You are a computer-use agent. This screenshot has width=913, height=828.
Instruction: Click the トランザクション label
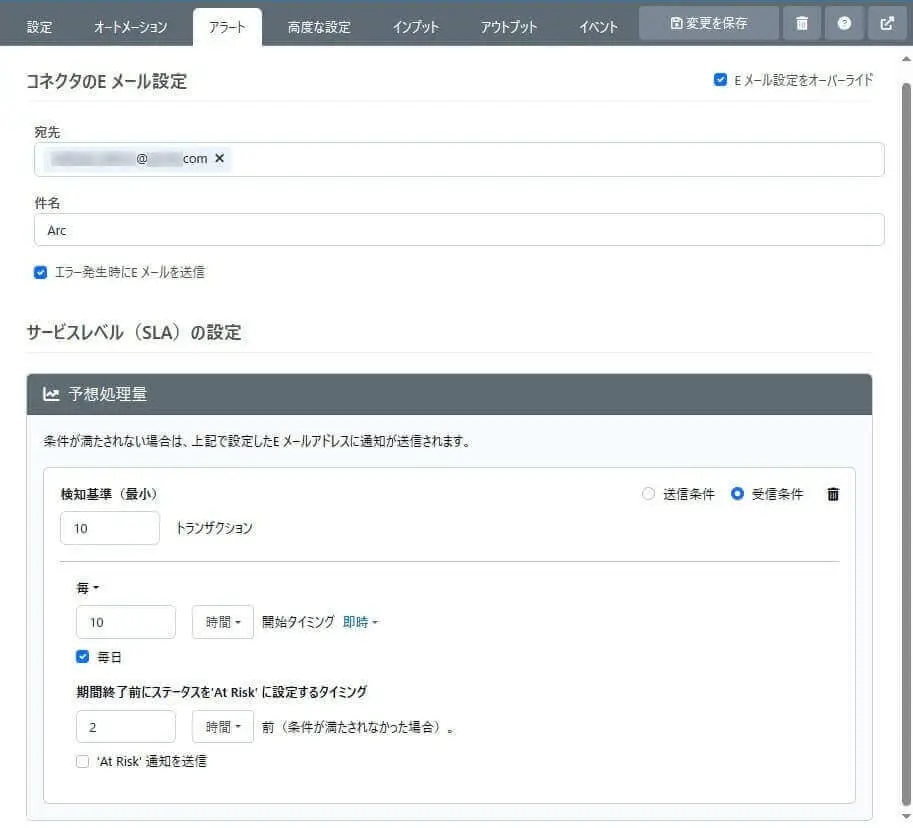point(214,528)
